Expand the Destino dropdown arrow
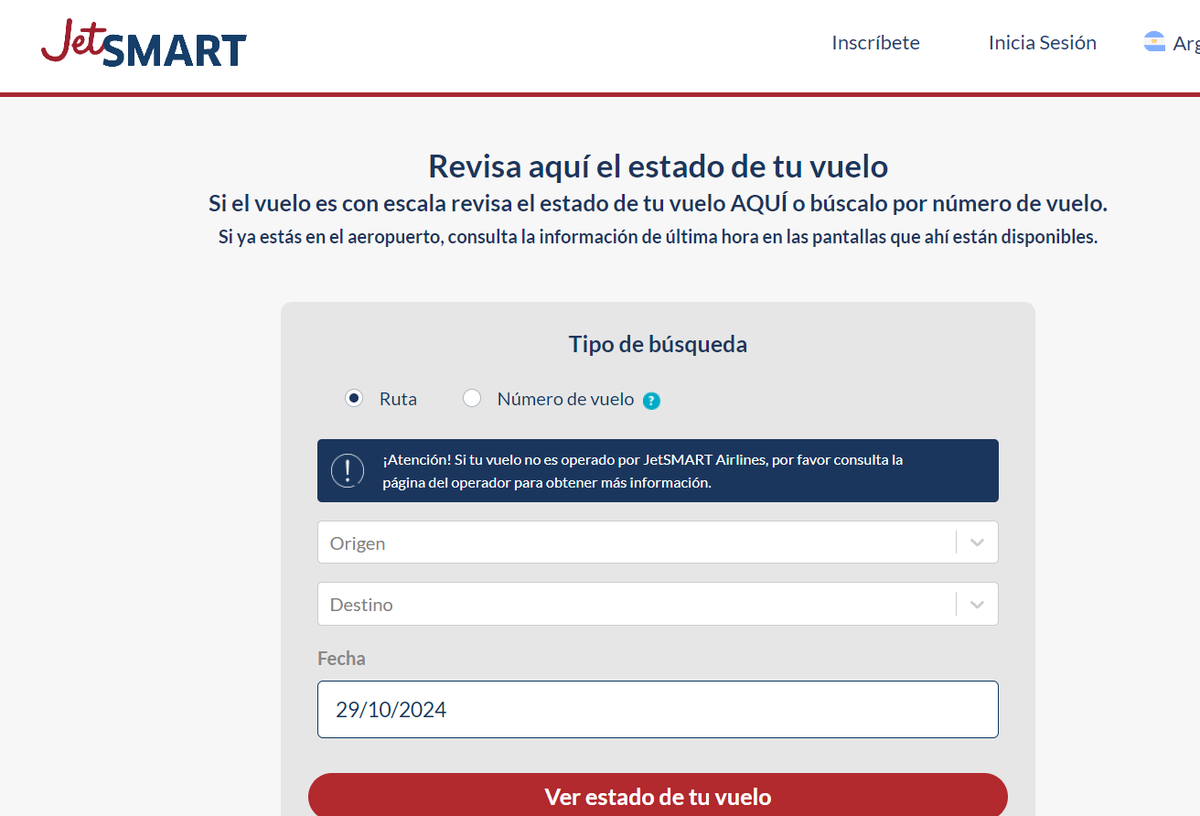Screen dimensions: 1200x816 (x=977, y=605)
